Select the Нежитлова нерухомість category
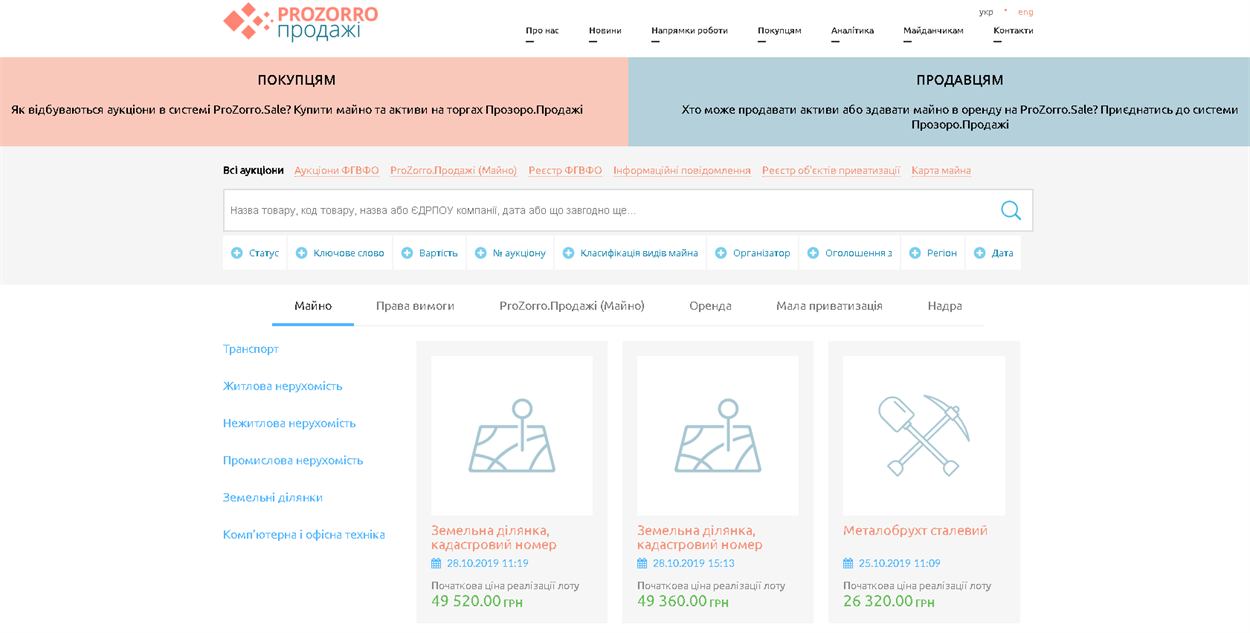 pyautogui.click(x=289, y=423)
